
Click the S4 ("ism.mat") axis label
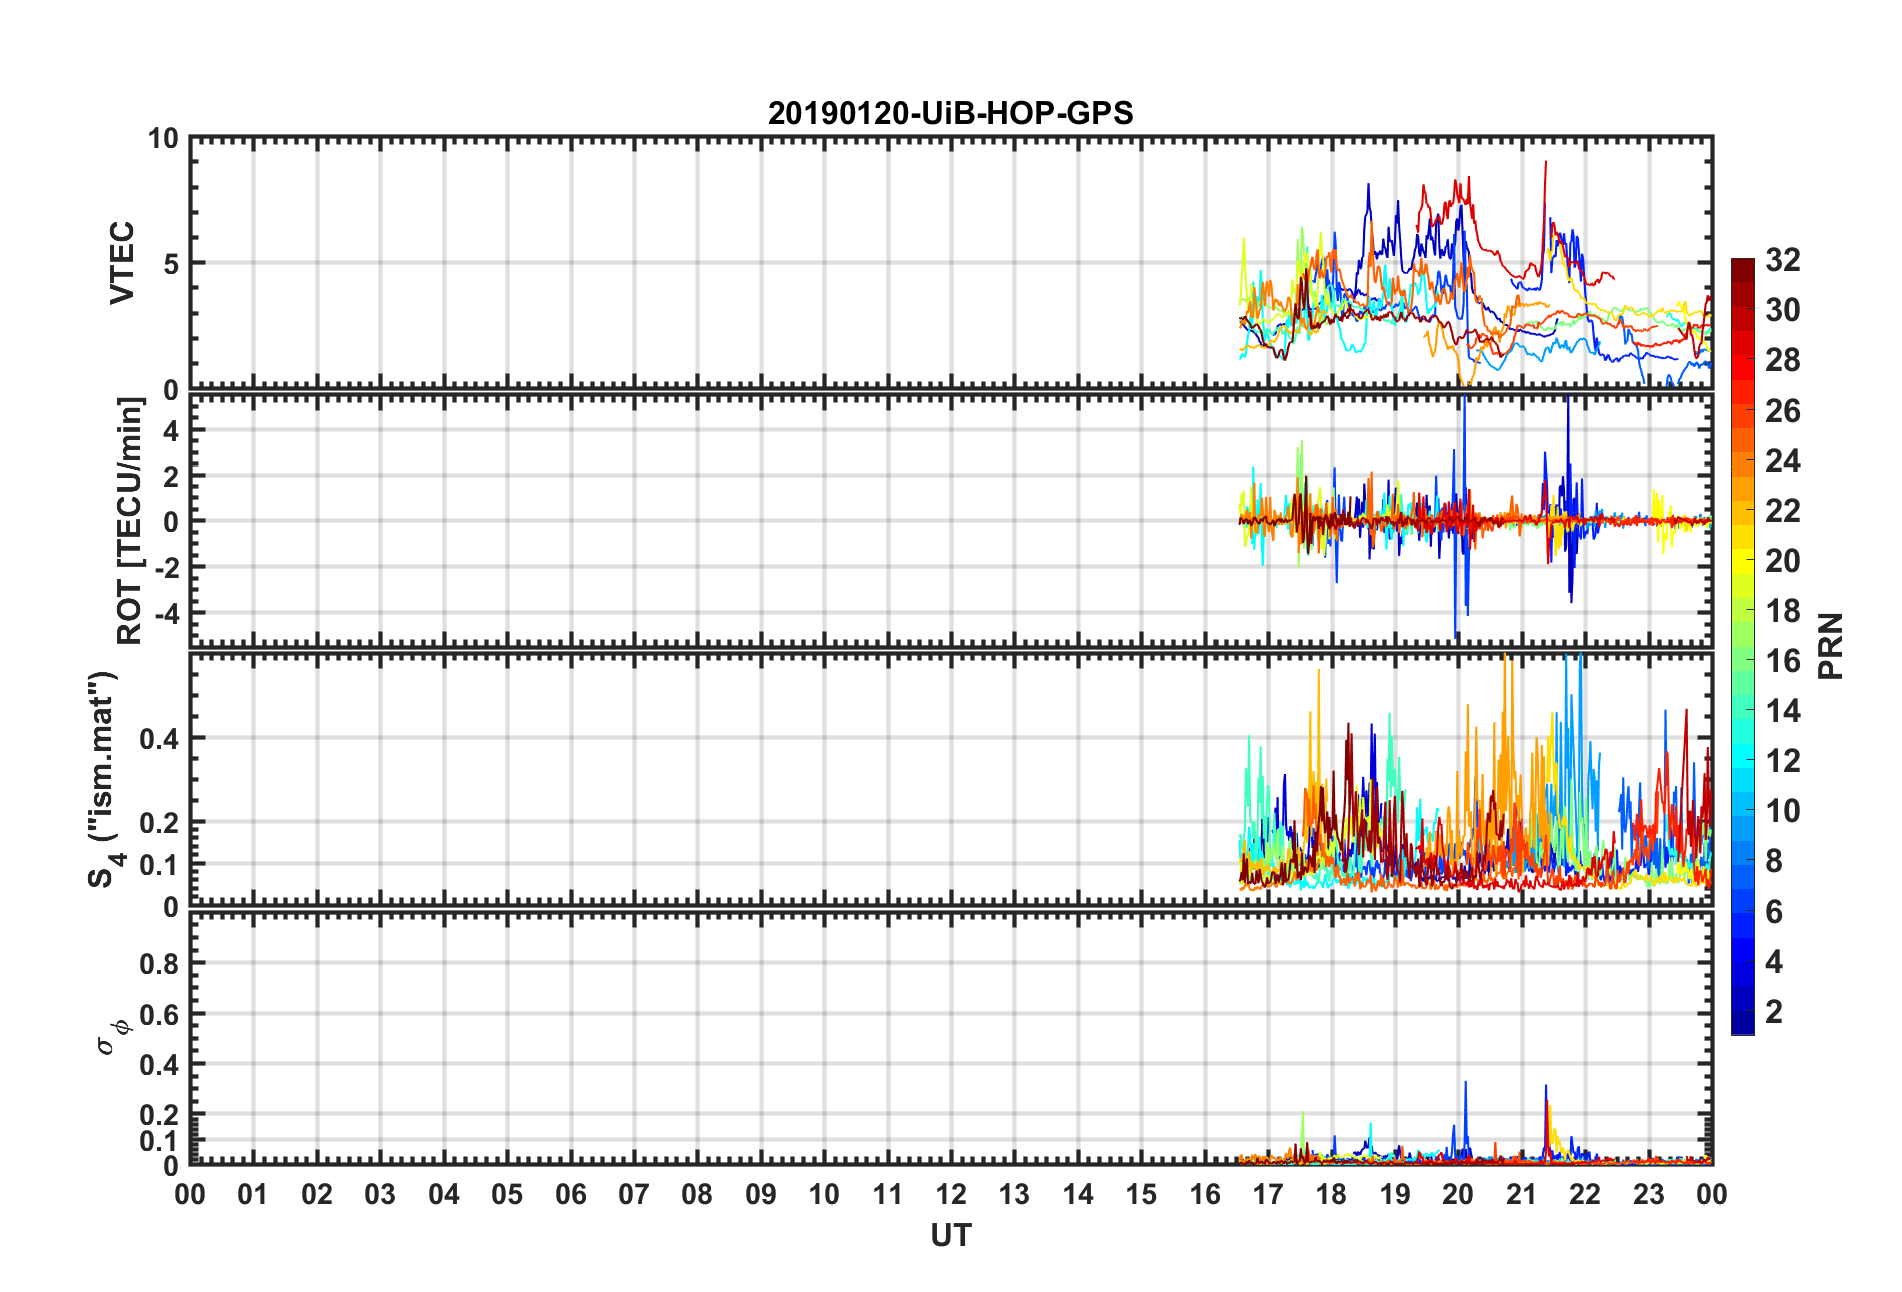click(104, 780)
